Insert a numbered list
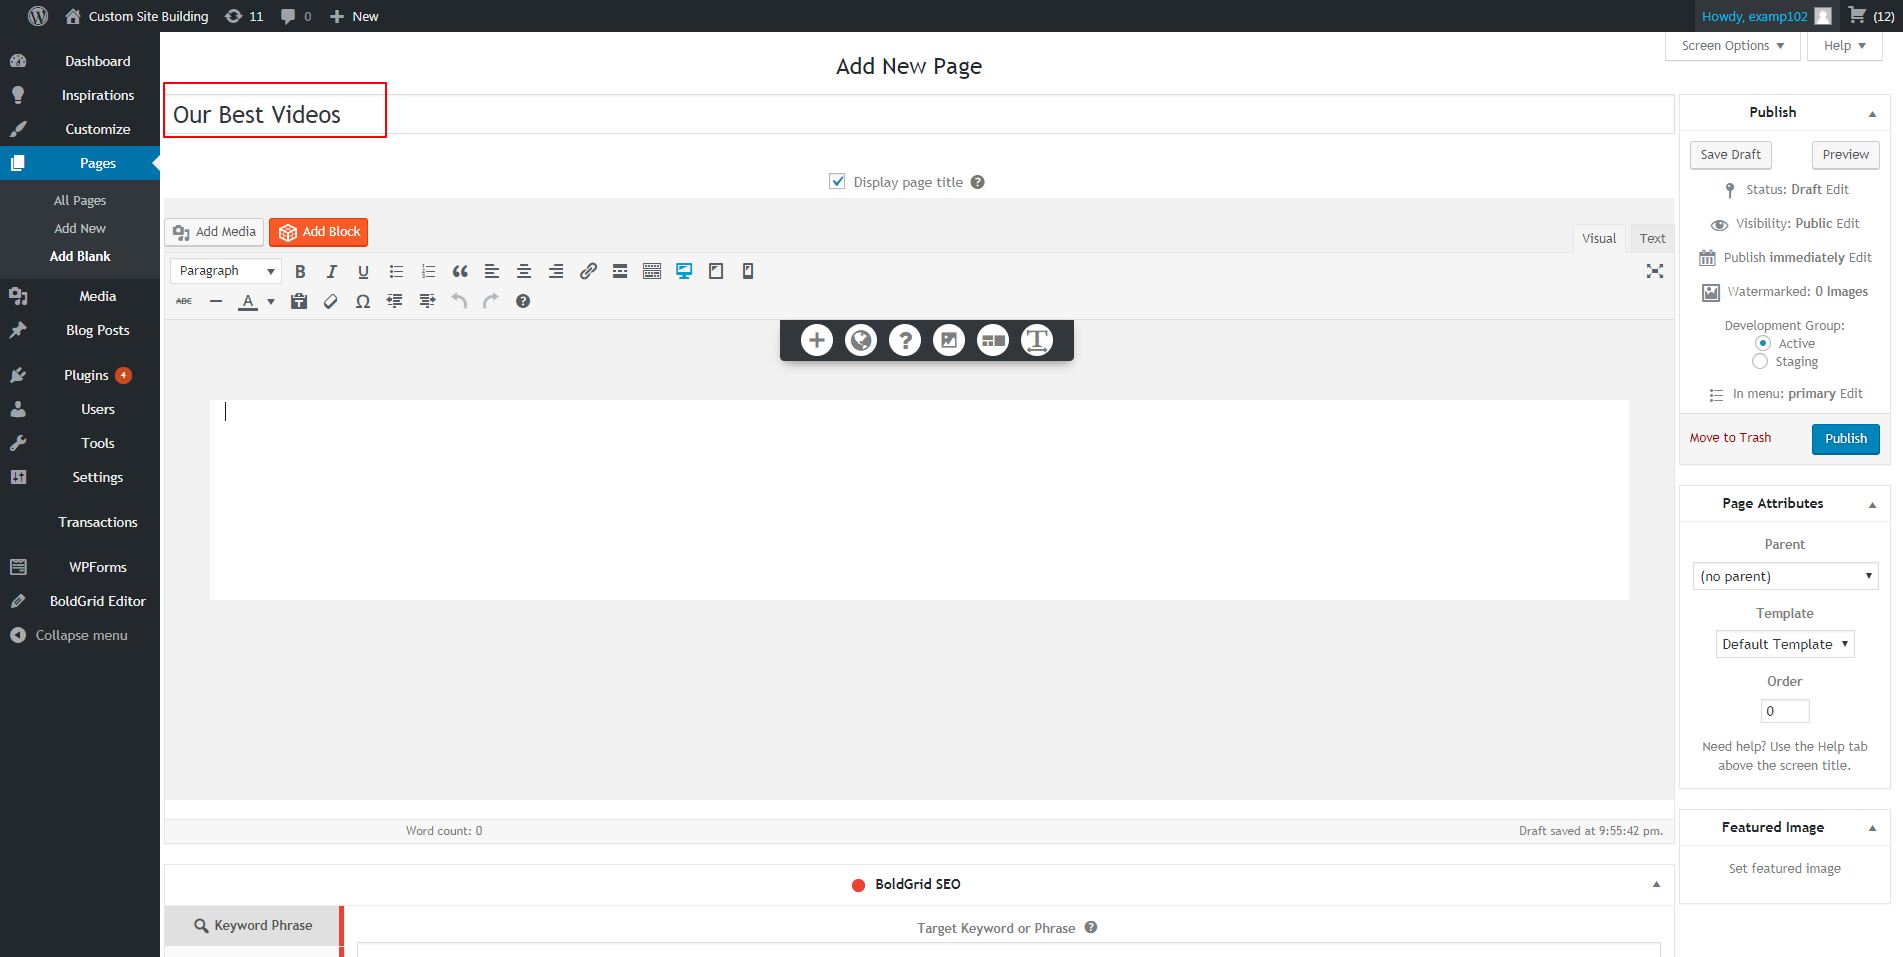Viewport: 1903px width, 957px height. [x=428, y=271]
